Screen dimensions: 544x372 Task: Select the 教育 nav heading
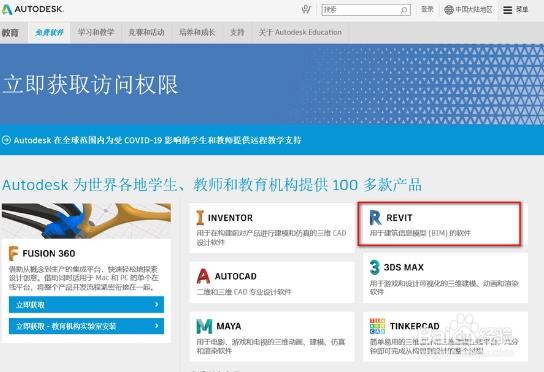point(10,33)
